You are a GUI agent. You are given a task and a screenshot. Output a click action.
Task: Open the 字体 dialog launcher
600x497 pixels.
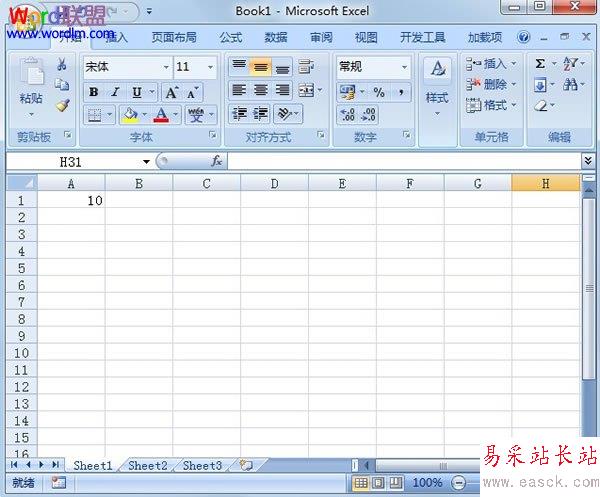pyautogui.click(x=213, y=135)
